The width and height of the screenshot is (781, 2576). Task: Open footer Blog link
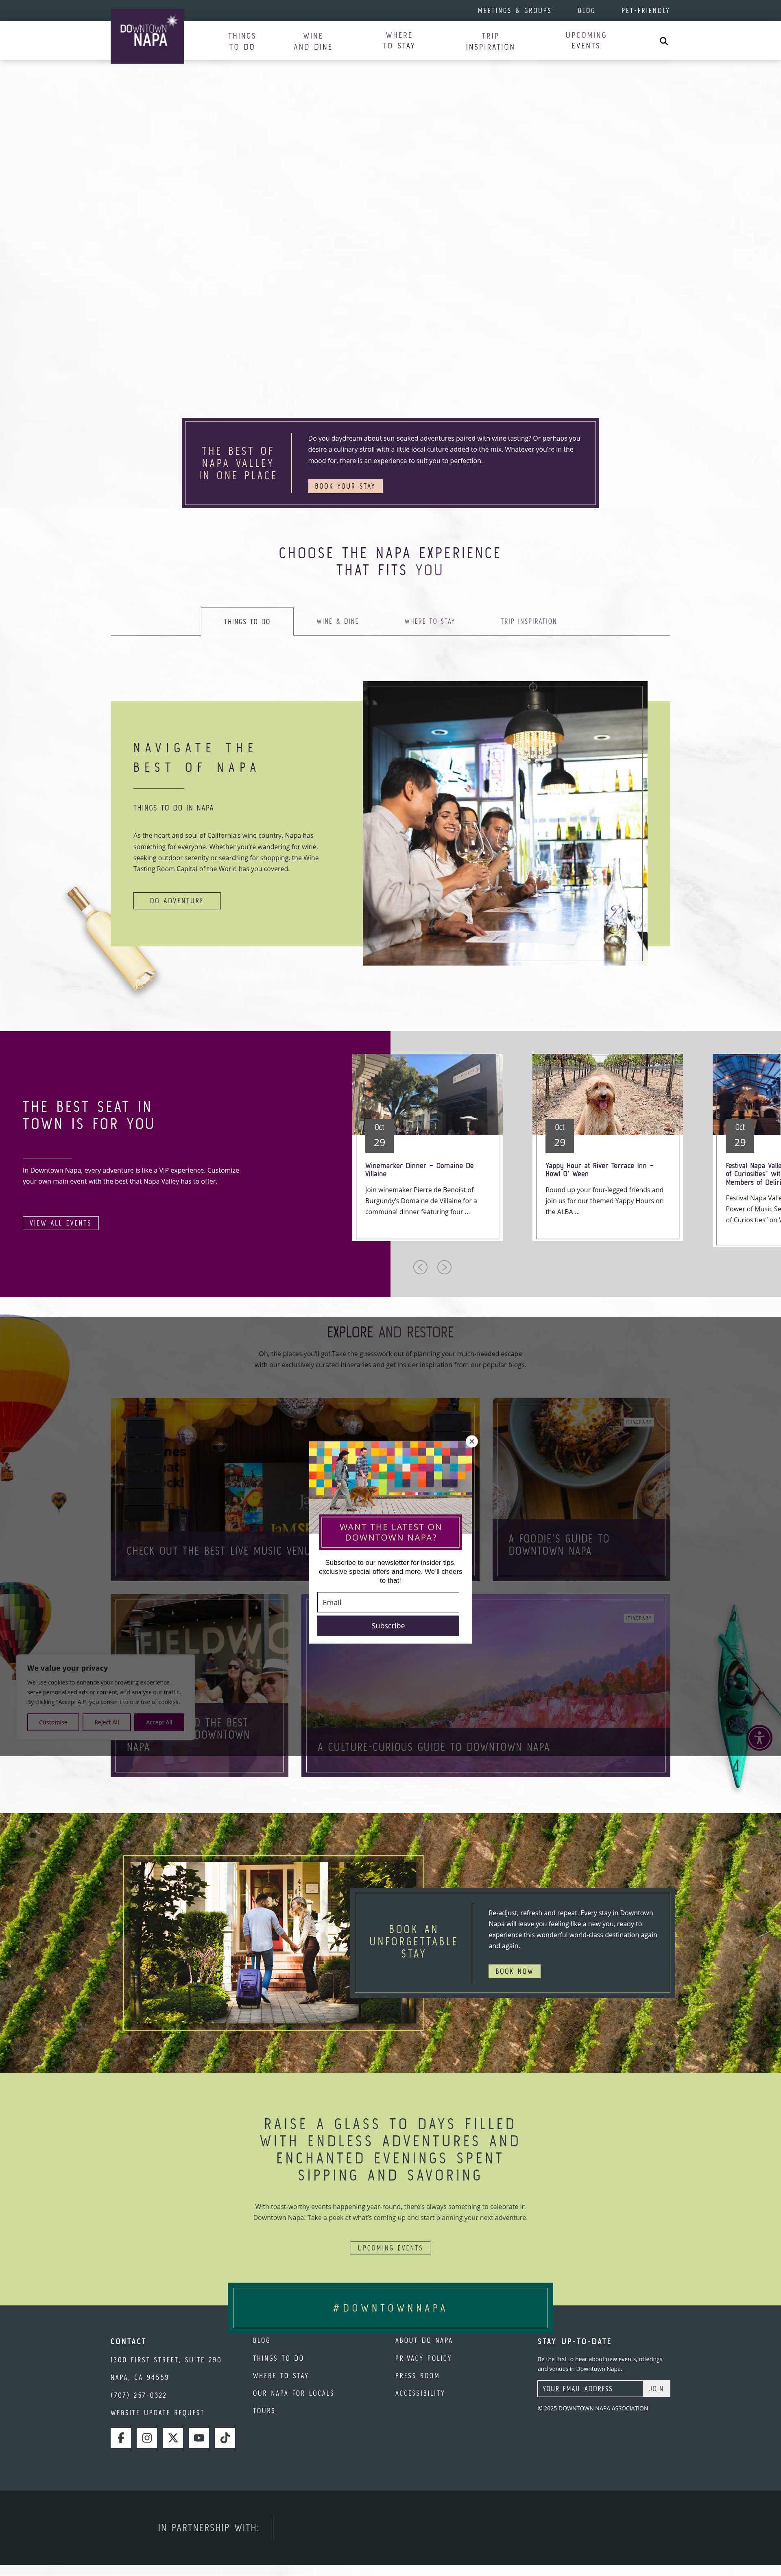click(x=261, y=2340)
